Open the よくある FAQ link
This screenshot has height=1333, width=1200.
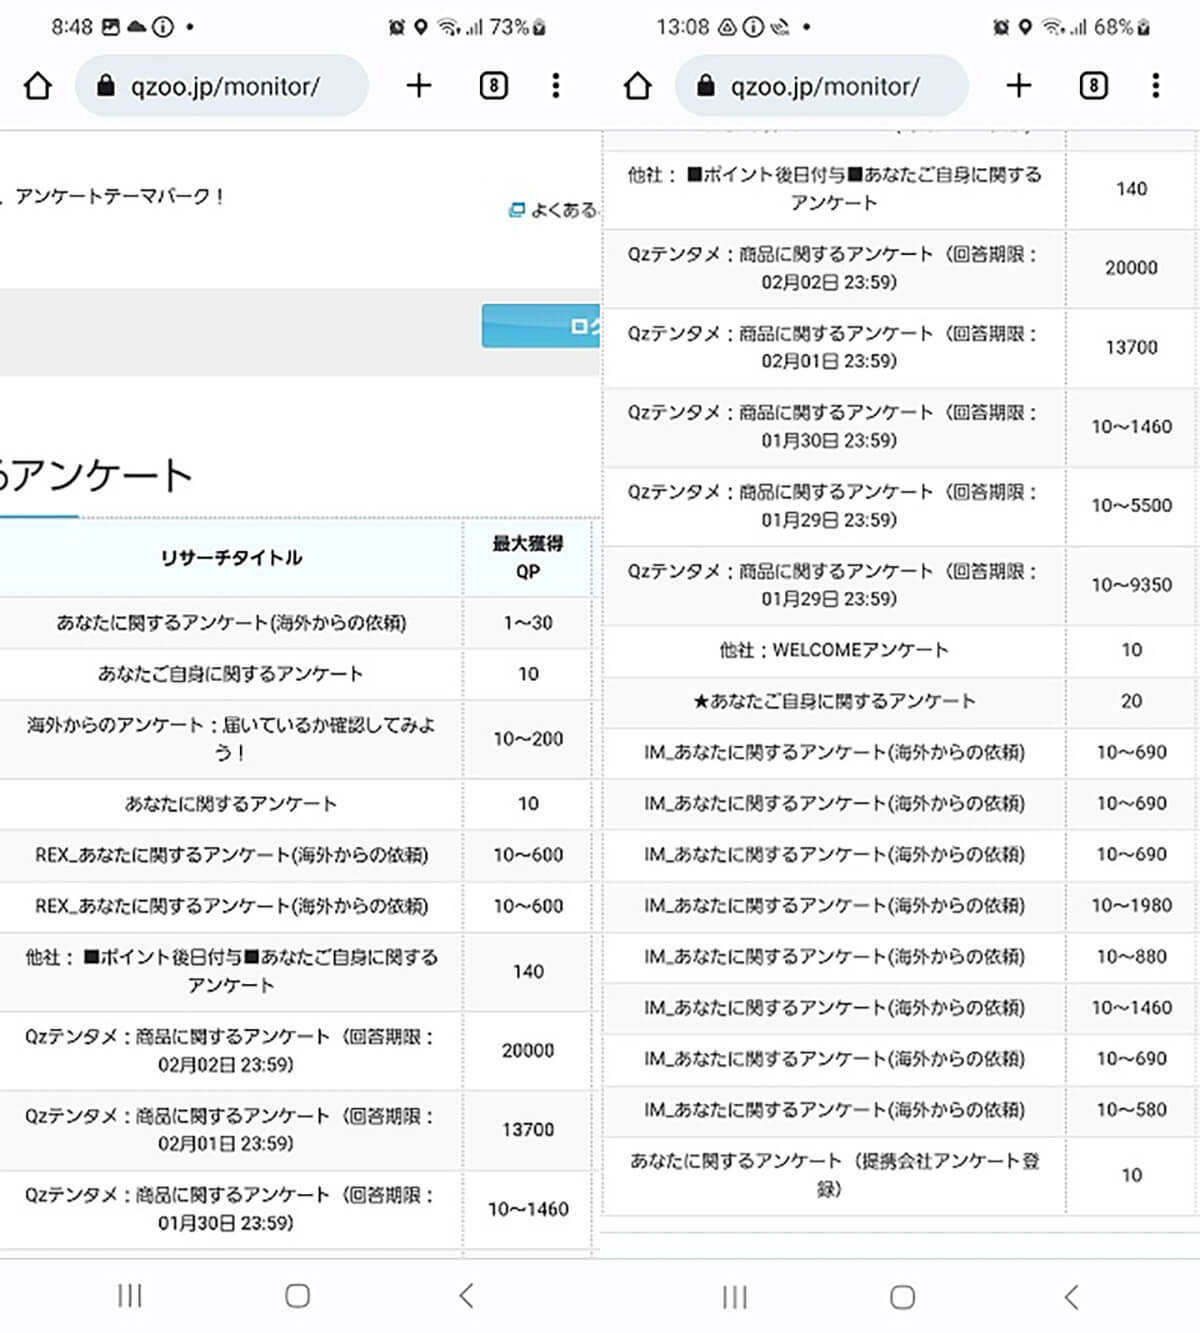click(553, 210)
